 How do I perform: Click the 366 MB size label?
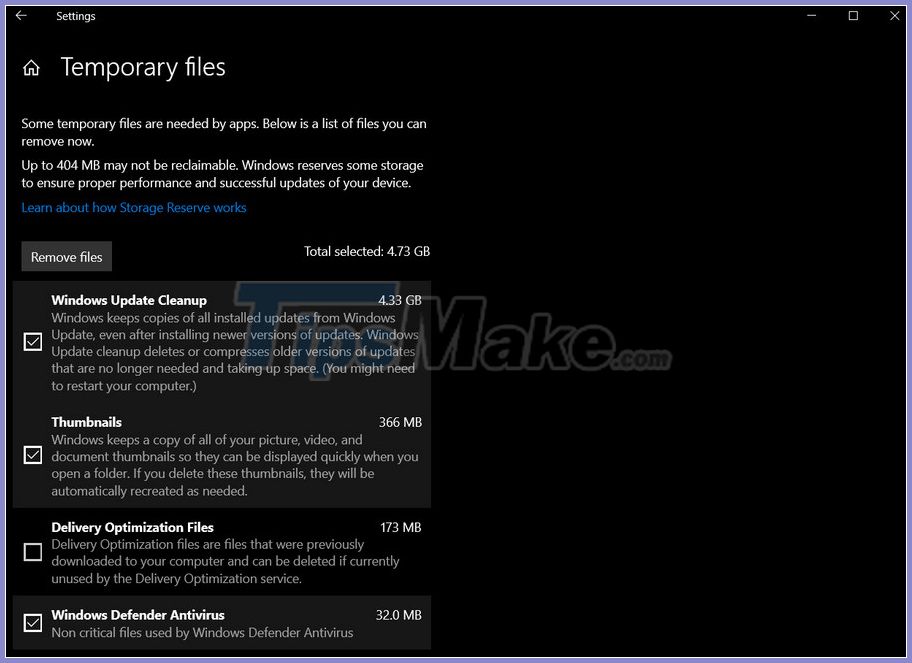[x=400, y=422]
